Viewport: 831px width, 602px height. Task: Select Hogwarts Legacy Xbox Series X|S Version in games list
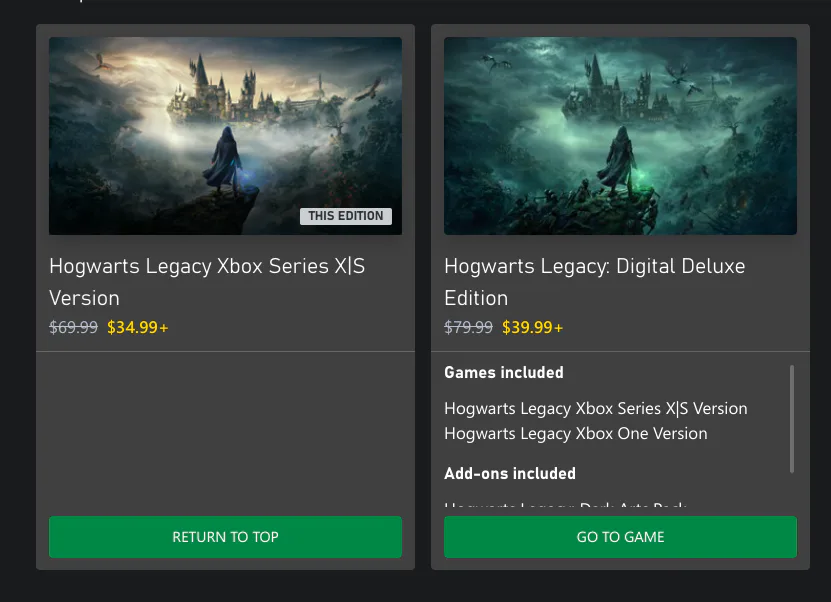[596, 409]
